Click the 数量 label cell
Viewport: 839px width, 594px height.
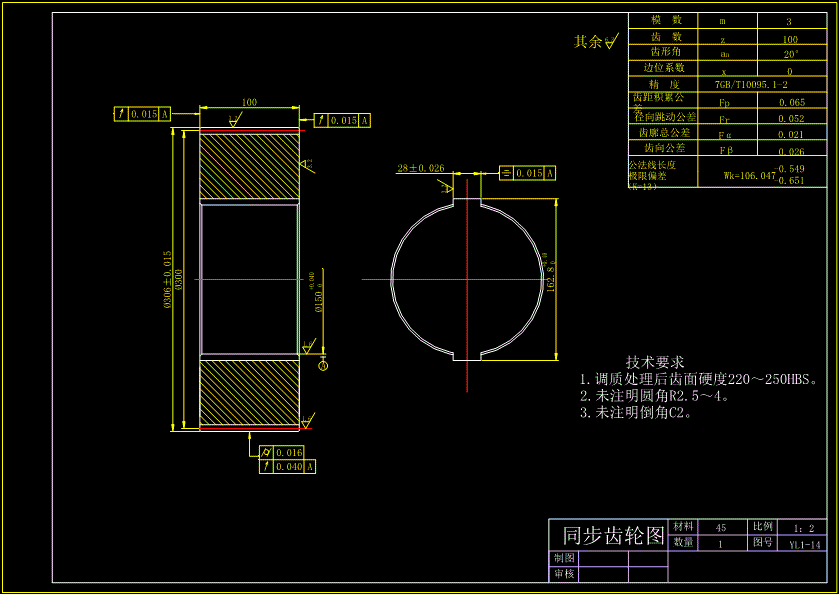pos(683,542)
